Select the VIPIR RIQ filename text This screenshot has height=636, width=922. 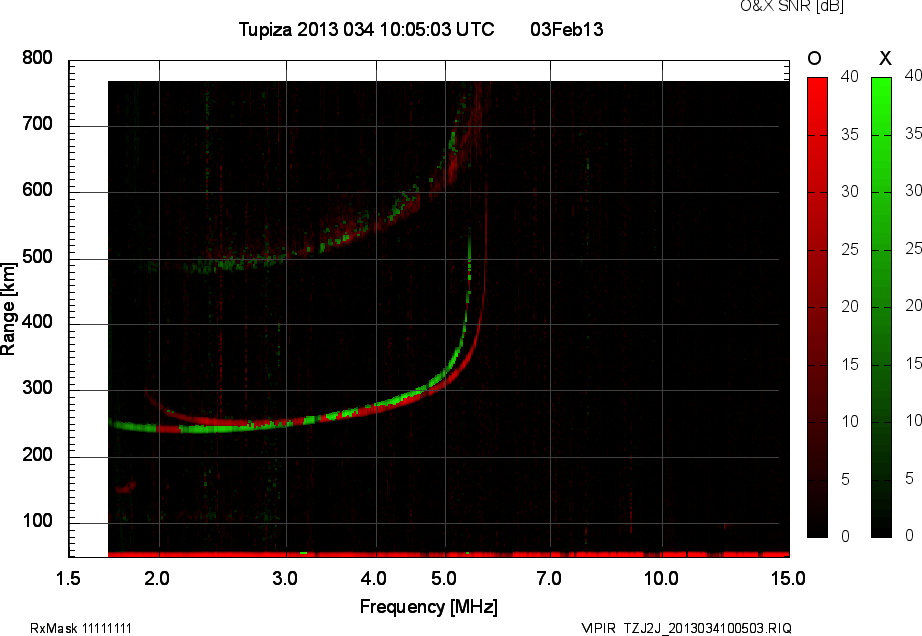686,628
